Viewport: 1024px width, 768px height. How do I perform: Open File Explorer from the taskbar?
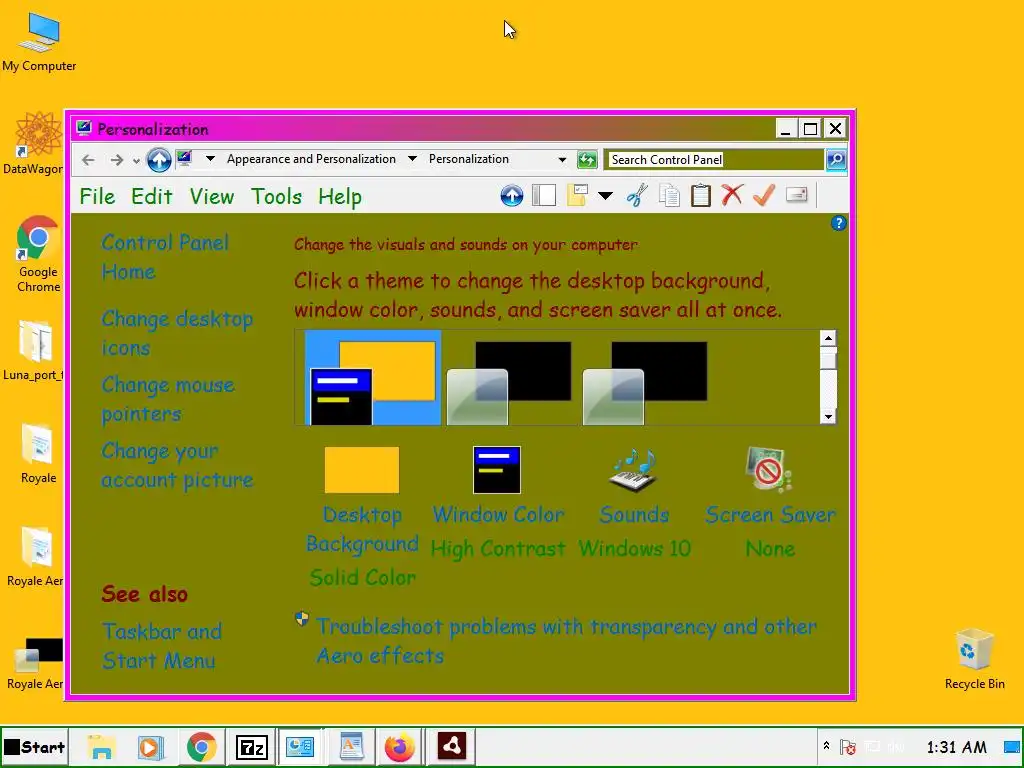tap(102, 746)
